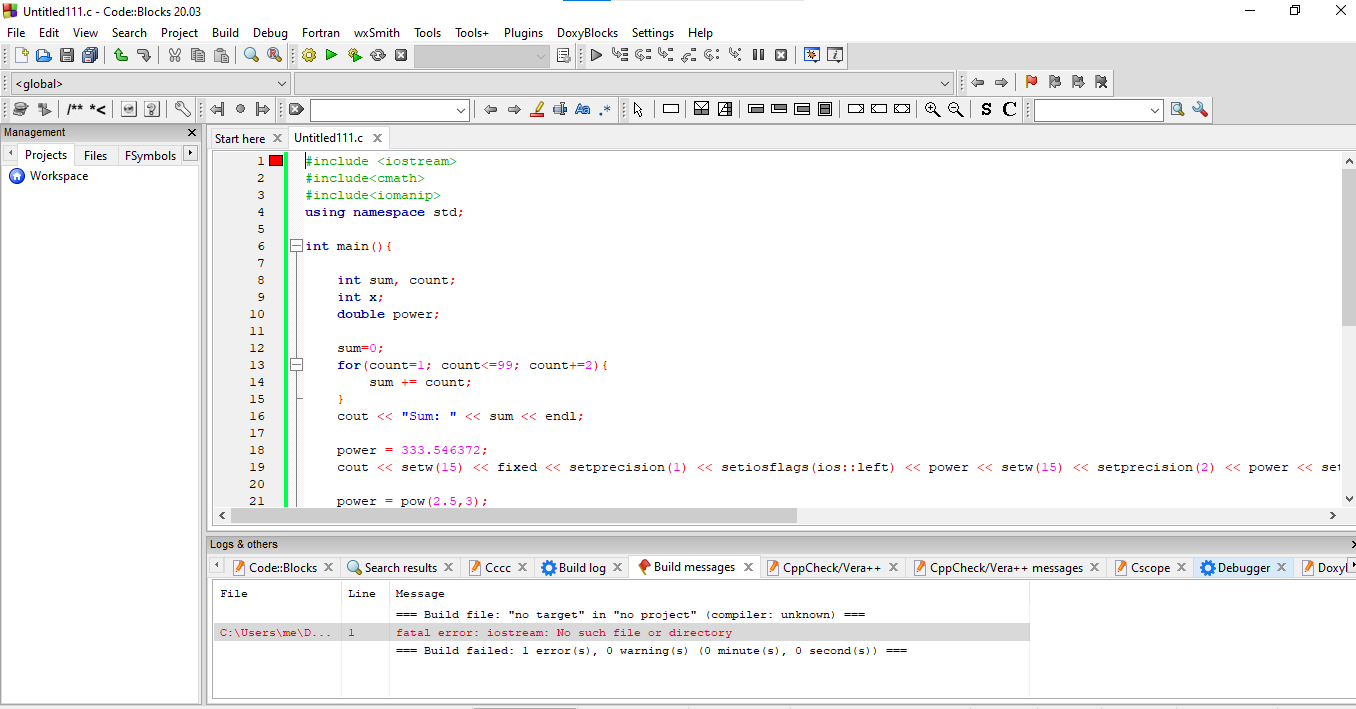Click the Build gear icon
The height and width of the screenshot is (709, 1356).
[309, 56]
